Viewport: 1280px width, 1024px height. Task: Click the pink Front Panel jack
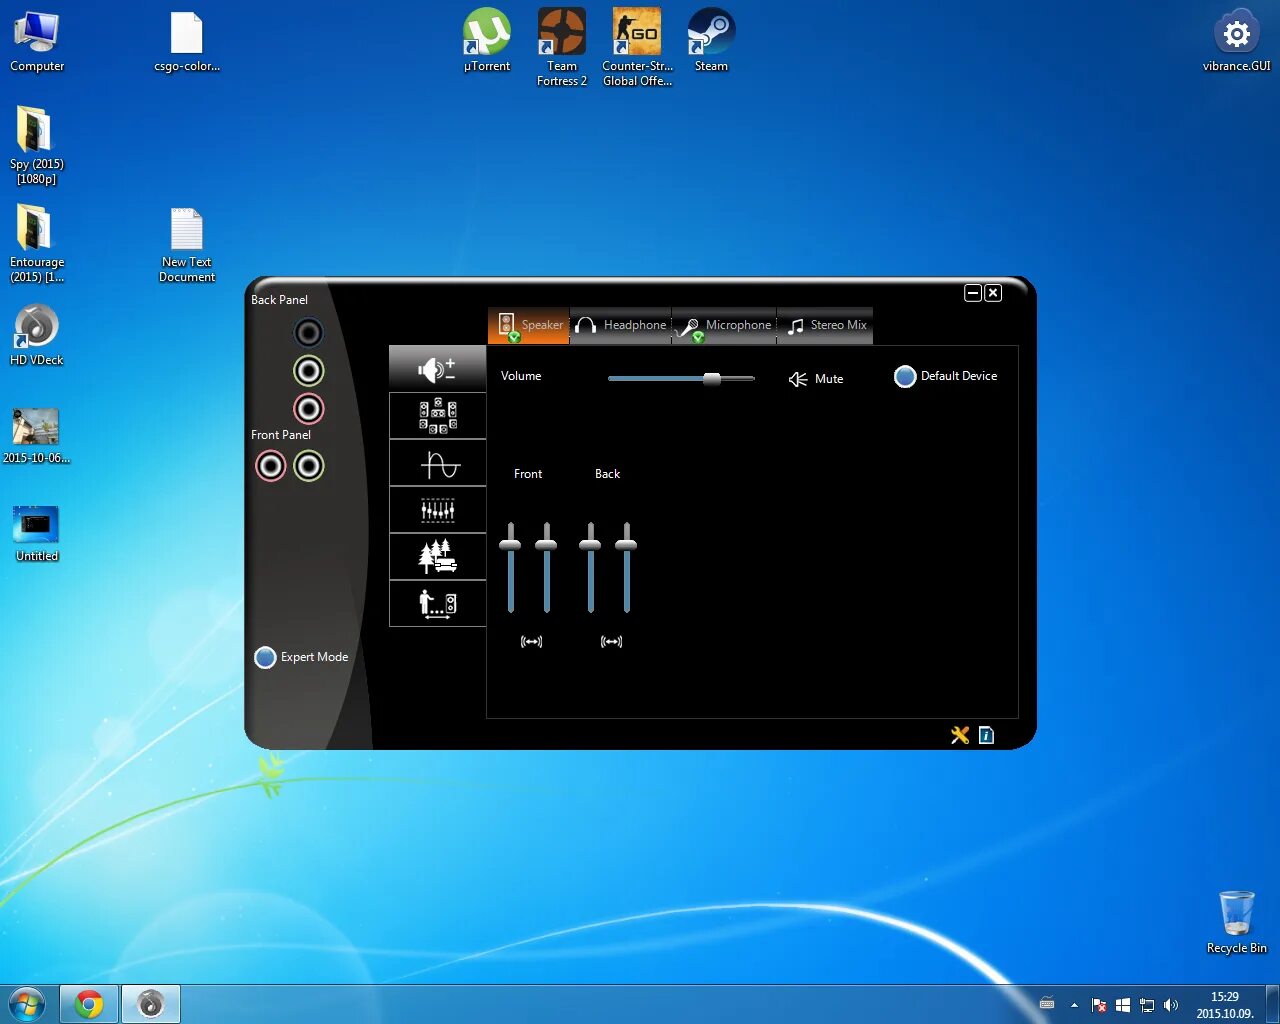tap(270, 466)
